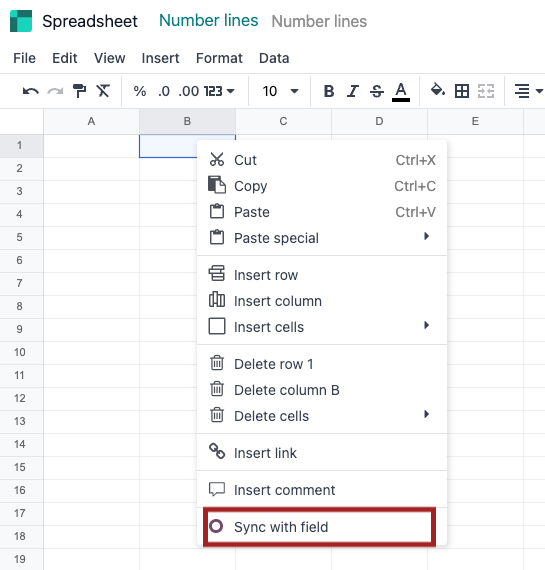Click the cell borders grid icon
Screen dimensions: 545x570
pos(462,91)
